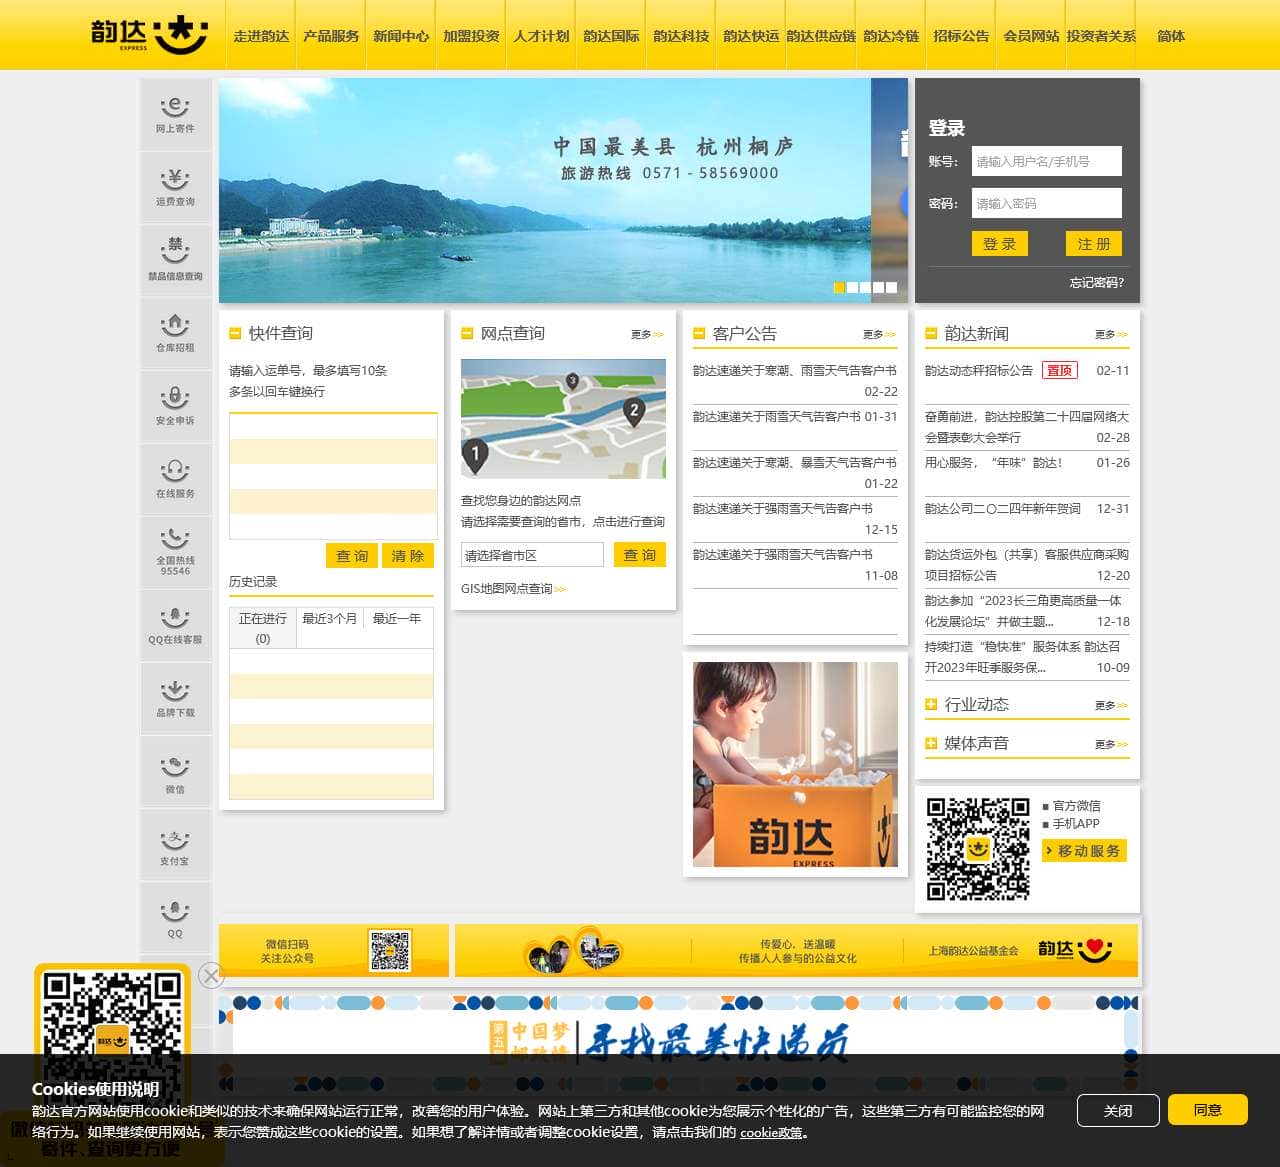This screenshot has width=1280, height=1167.
Task: Expand the 行业动态 news section
Action: [x=931, y=704]
